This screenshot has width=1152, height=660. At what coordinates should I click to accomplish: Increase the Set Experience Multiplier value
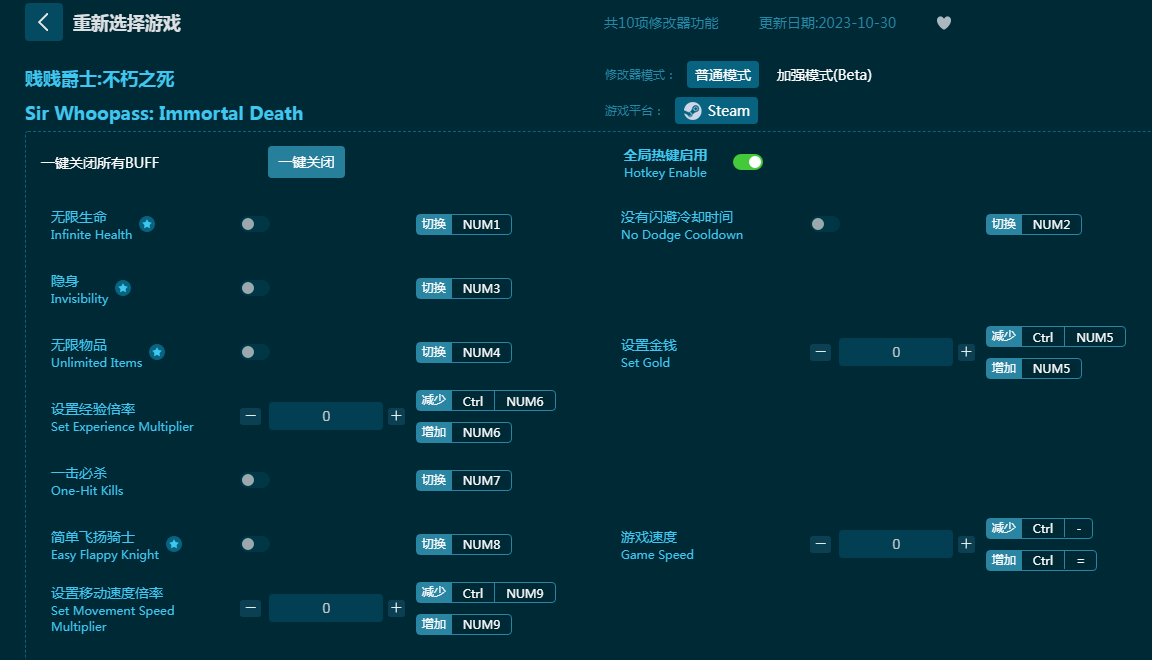point(396,416)
